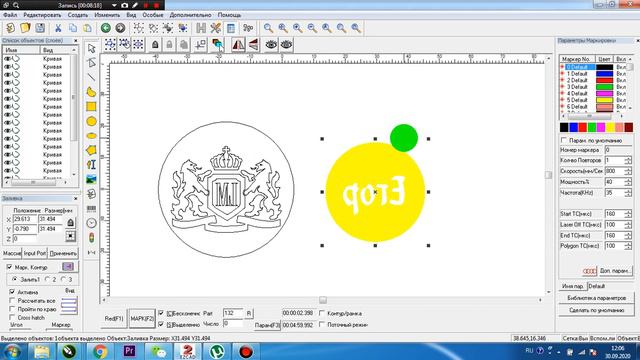Choose the Line drawing tool
Screen dimensions: 640x360
(x=91, y=77)
